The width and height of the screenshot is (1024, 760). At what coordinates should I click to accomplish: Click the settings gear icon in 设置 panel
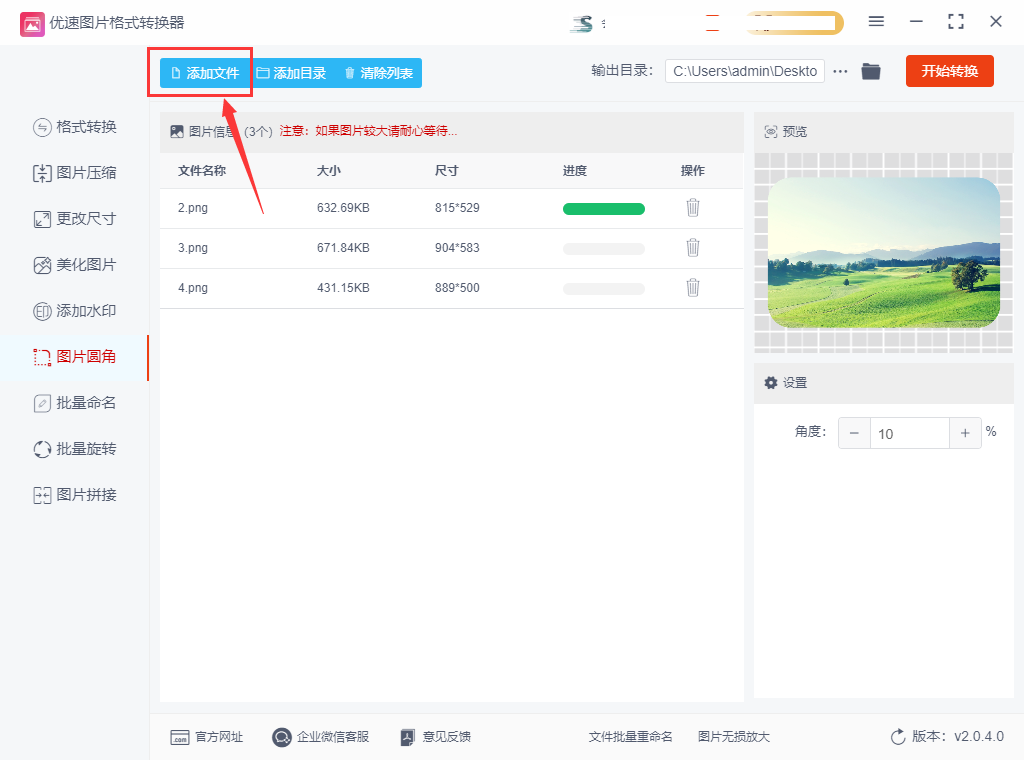(x=771, y=383)
